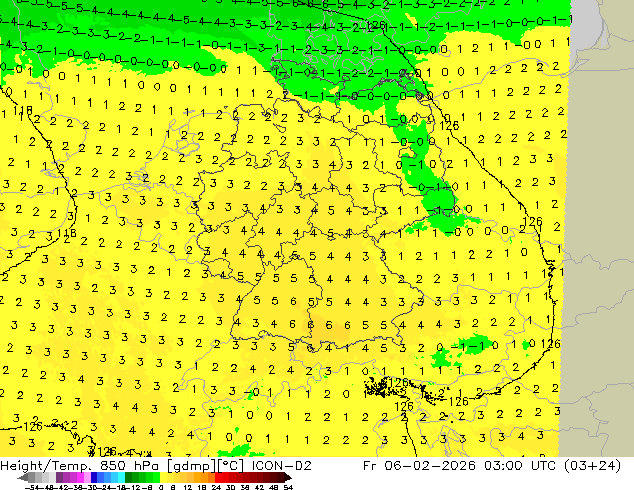Click the Height/Temp. 850 hPa map title
Image resolution: width=634 pixels, height=490 pixels.
(79, 466)
